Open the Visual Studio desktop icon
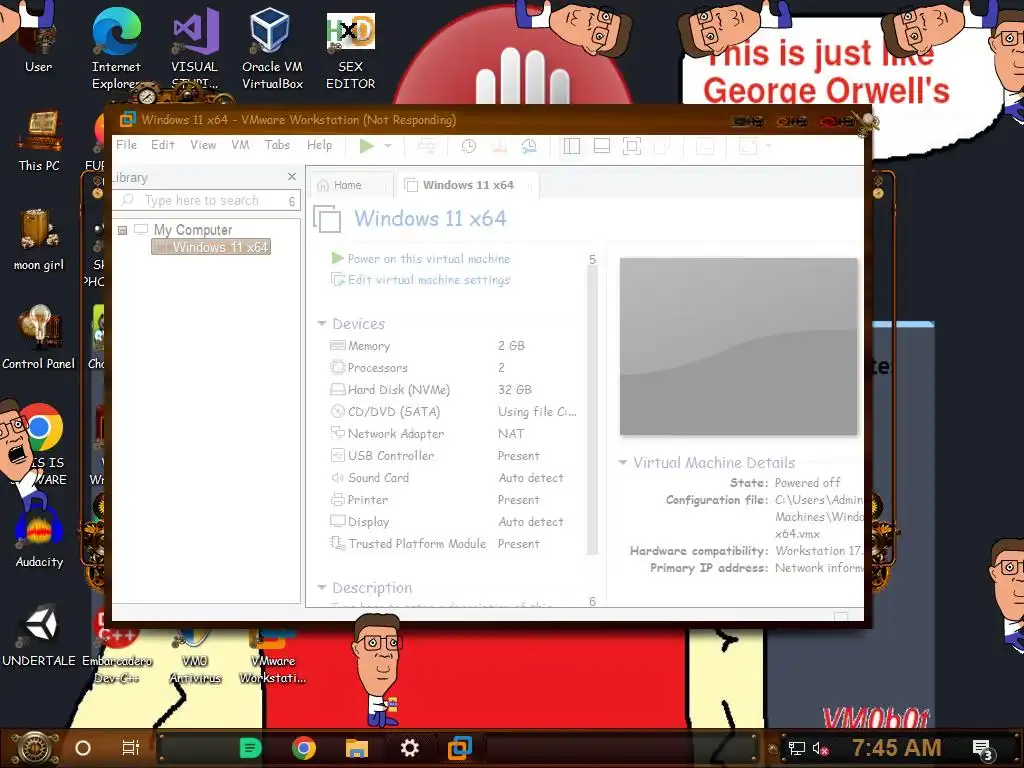1024x768 pixels. click(x=195, y=49)
